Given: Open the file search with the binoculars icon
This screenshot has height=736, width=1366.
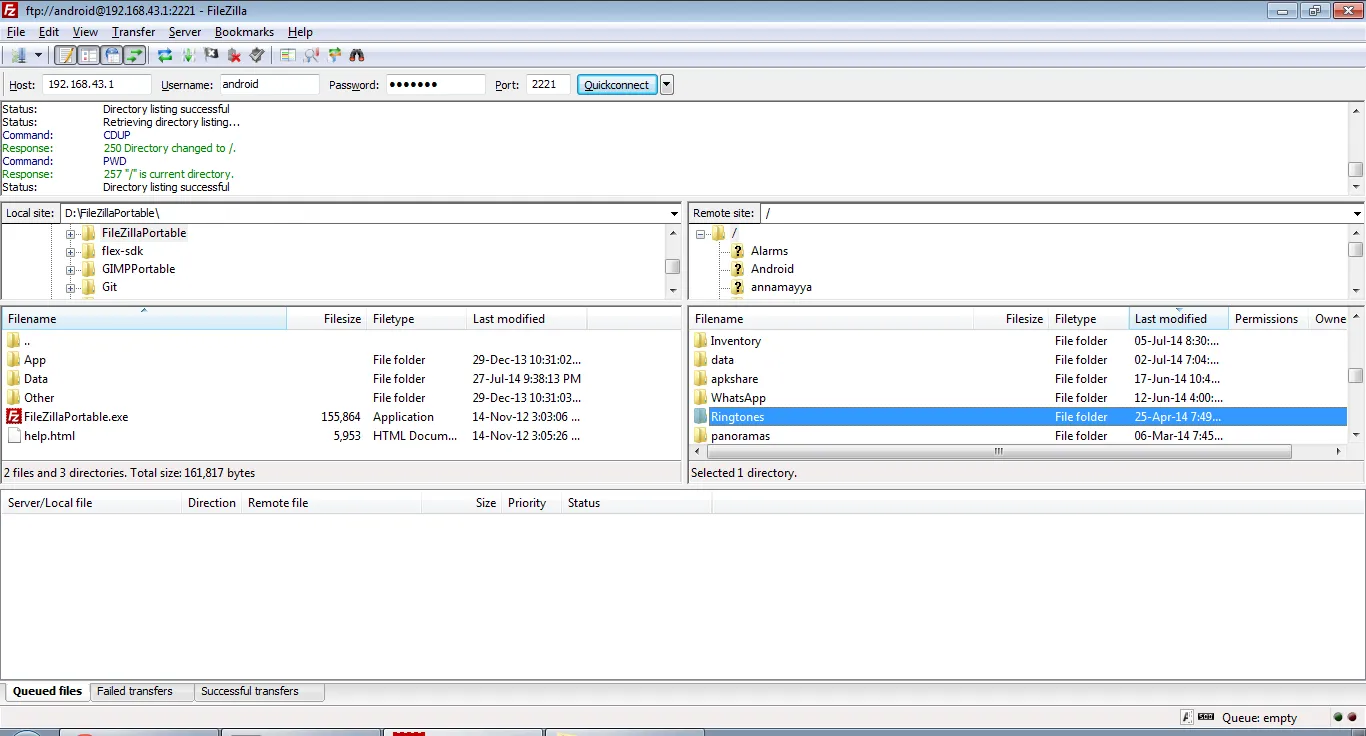Looking at the screenshot, I should (x=357, y=55).
